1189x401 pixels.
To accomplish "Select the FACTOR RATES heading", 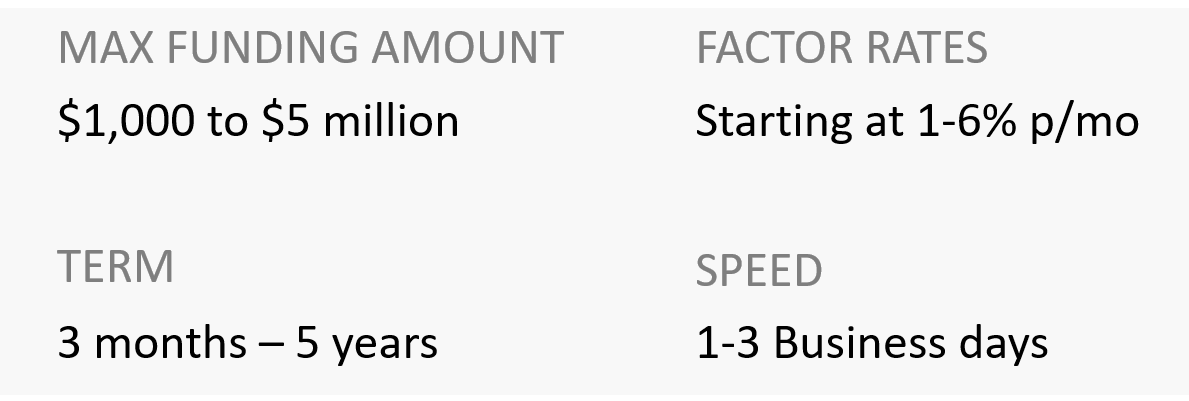I will click(x=842, y=49).
